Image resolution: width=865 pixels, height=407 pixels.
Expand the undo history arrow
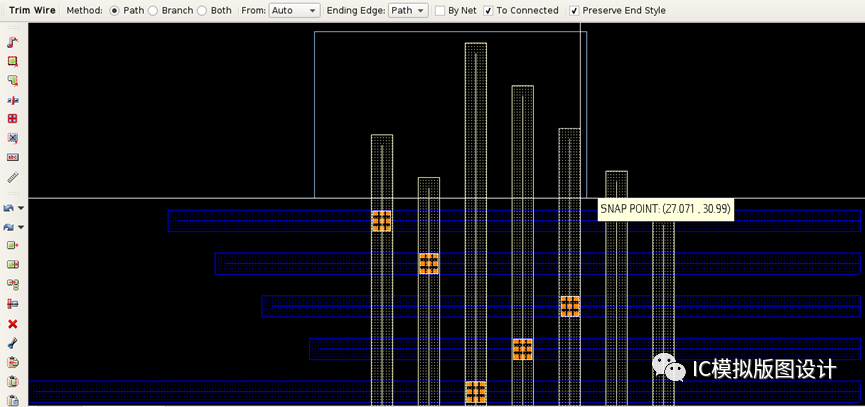(x=21, y=208)
